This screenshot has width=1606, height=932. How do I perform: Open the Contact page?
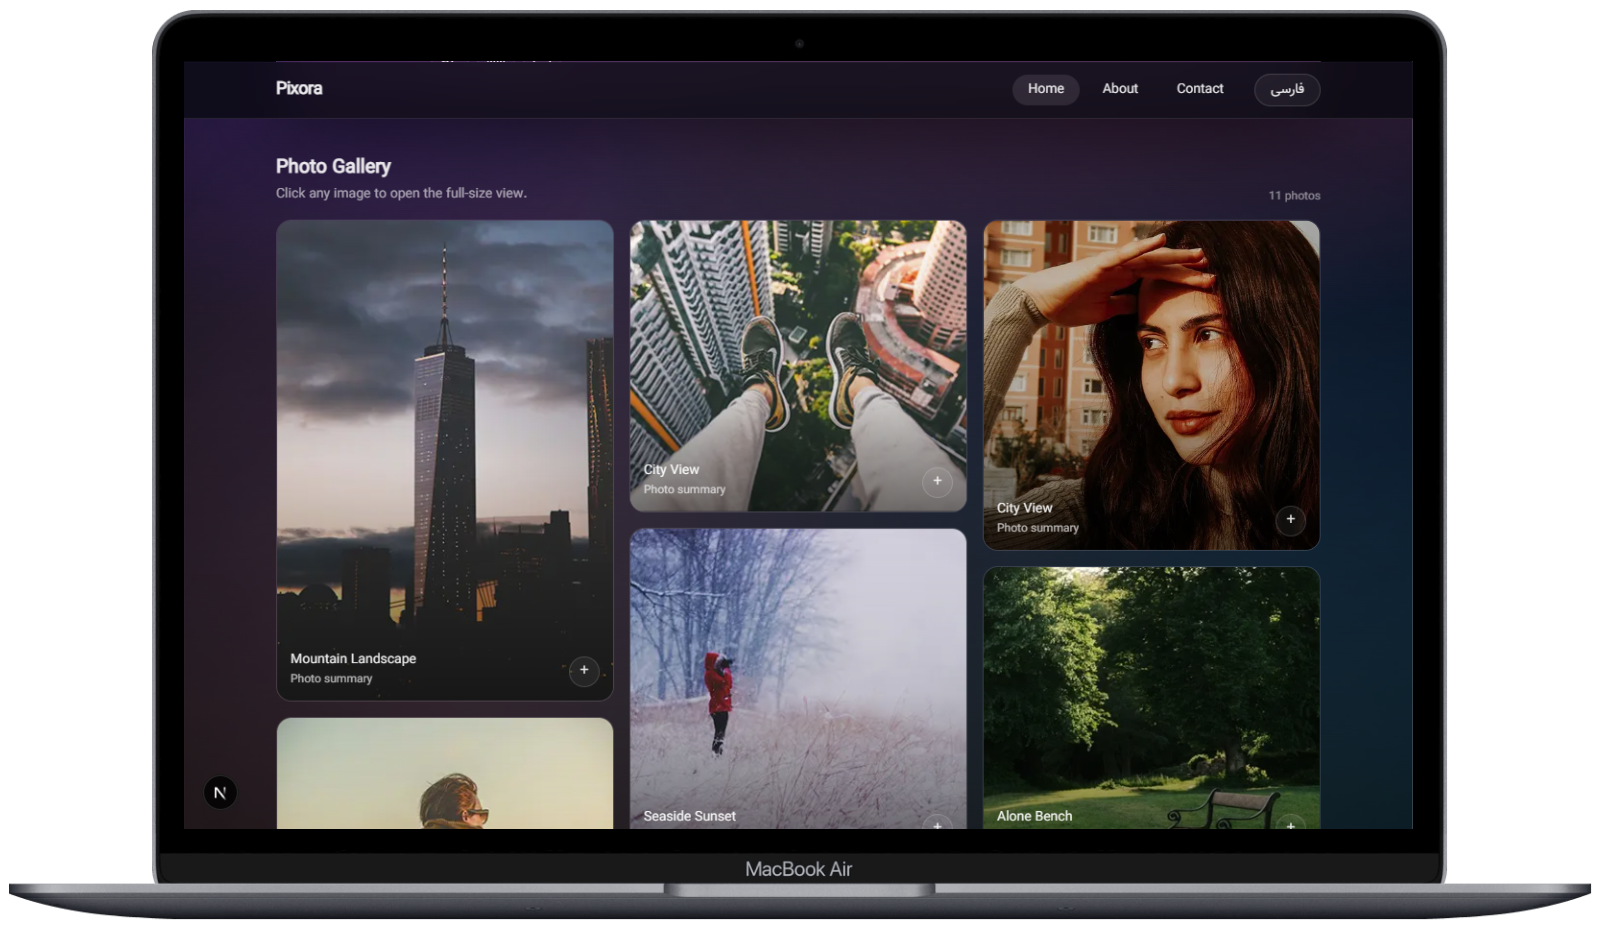point(1200,89)
